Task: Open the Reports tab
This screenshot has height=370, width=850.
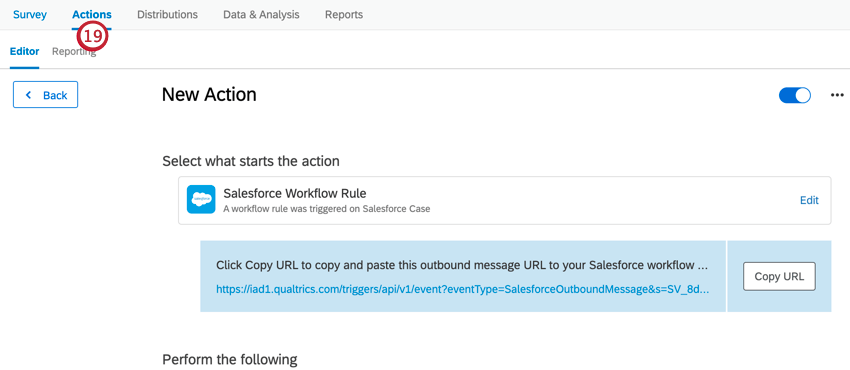Action: click(344, 15)
